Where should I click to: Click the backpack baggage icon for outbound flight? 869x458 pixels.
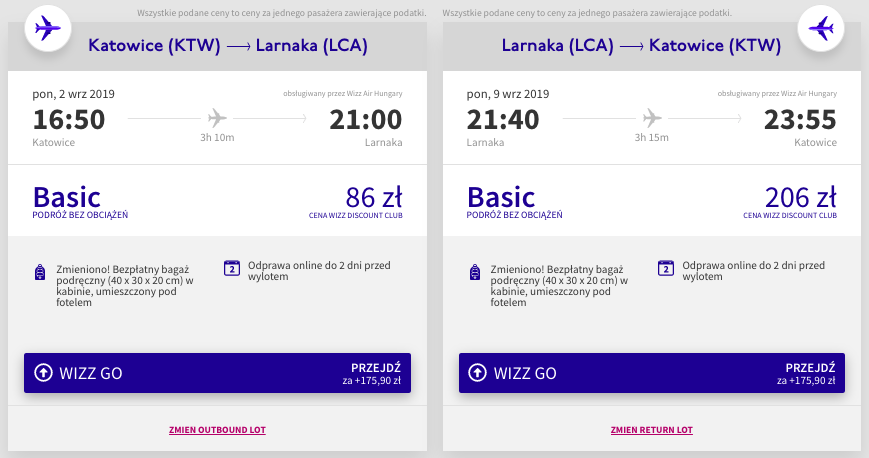pos(40,272)
